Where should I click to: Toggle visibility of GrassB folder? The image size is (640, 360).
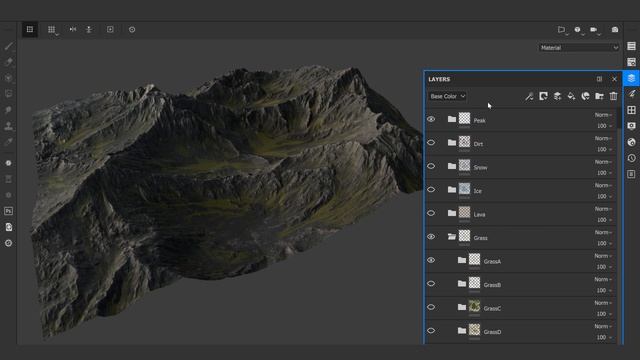pyautogui.click(x=431, y=284)
